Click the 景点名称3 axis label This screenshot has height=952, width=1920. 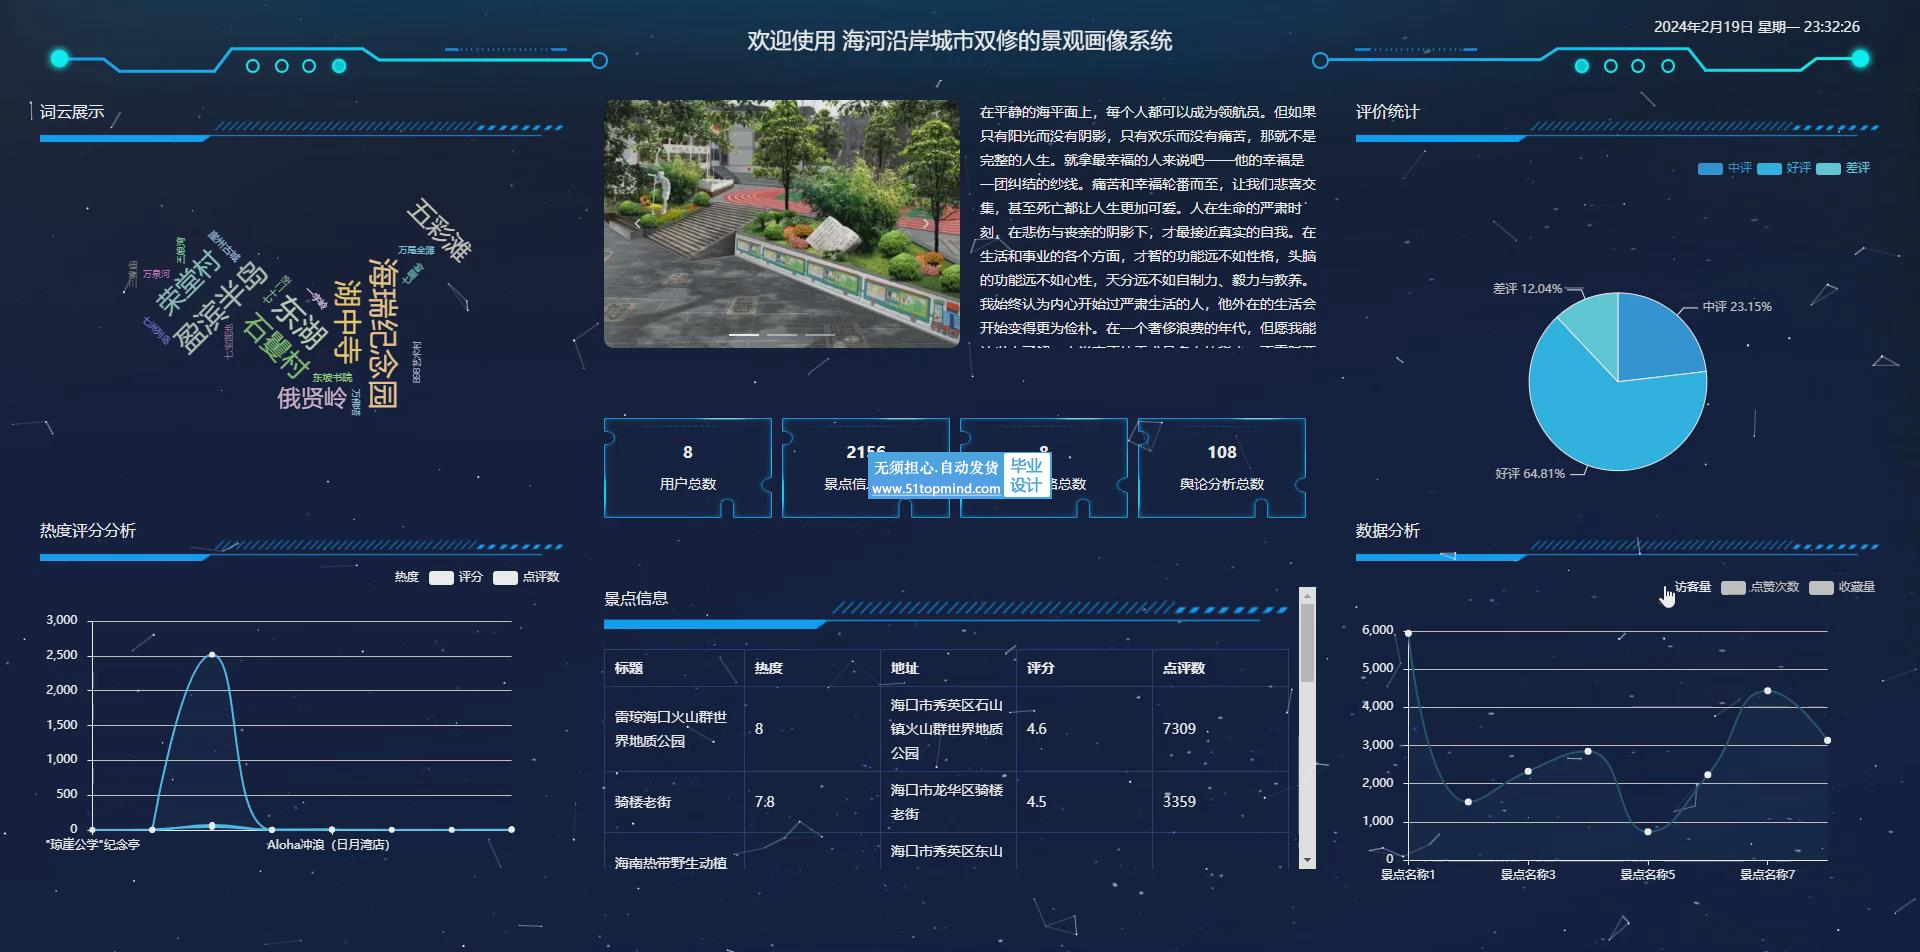(1528, 875)
